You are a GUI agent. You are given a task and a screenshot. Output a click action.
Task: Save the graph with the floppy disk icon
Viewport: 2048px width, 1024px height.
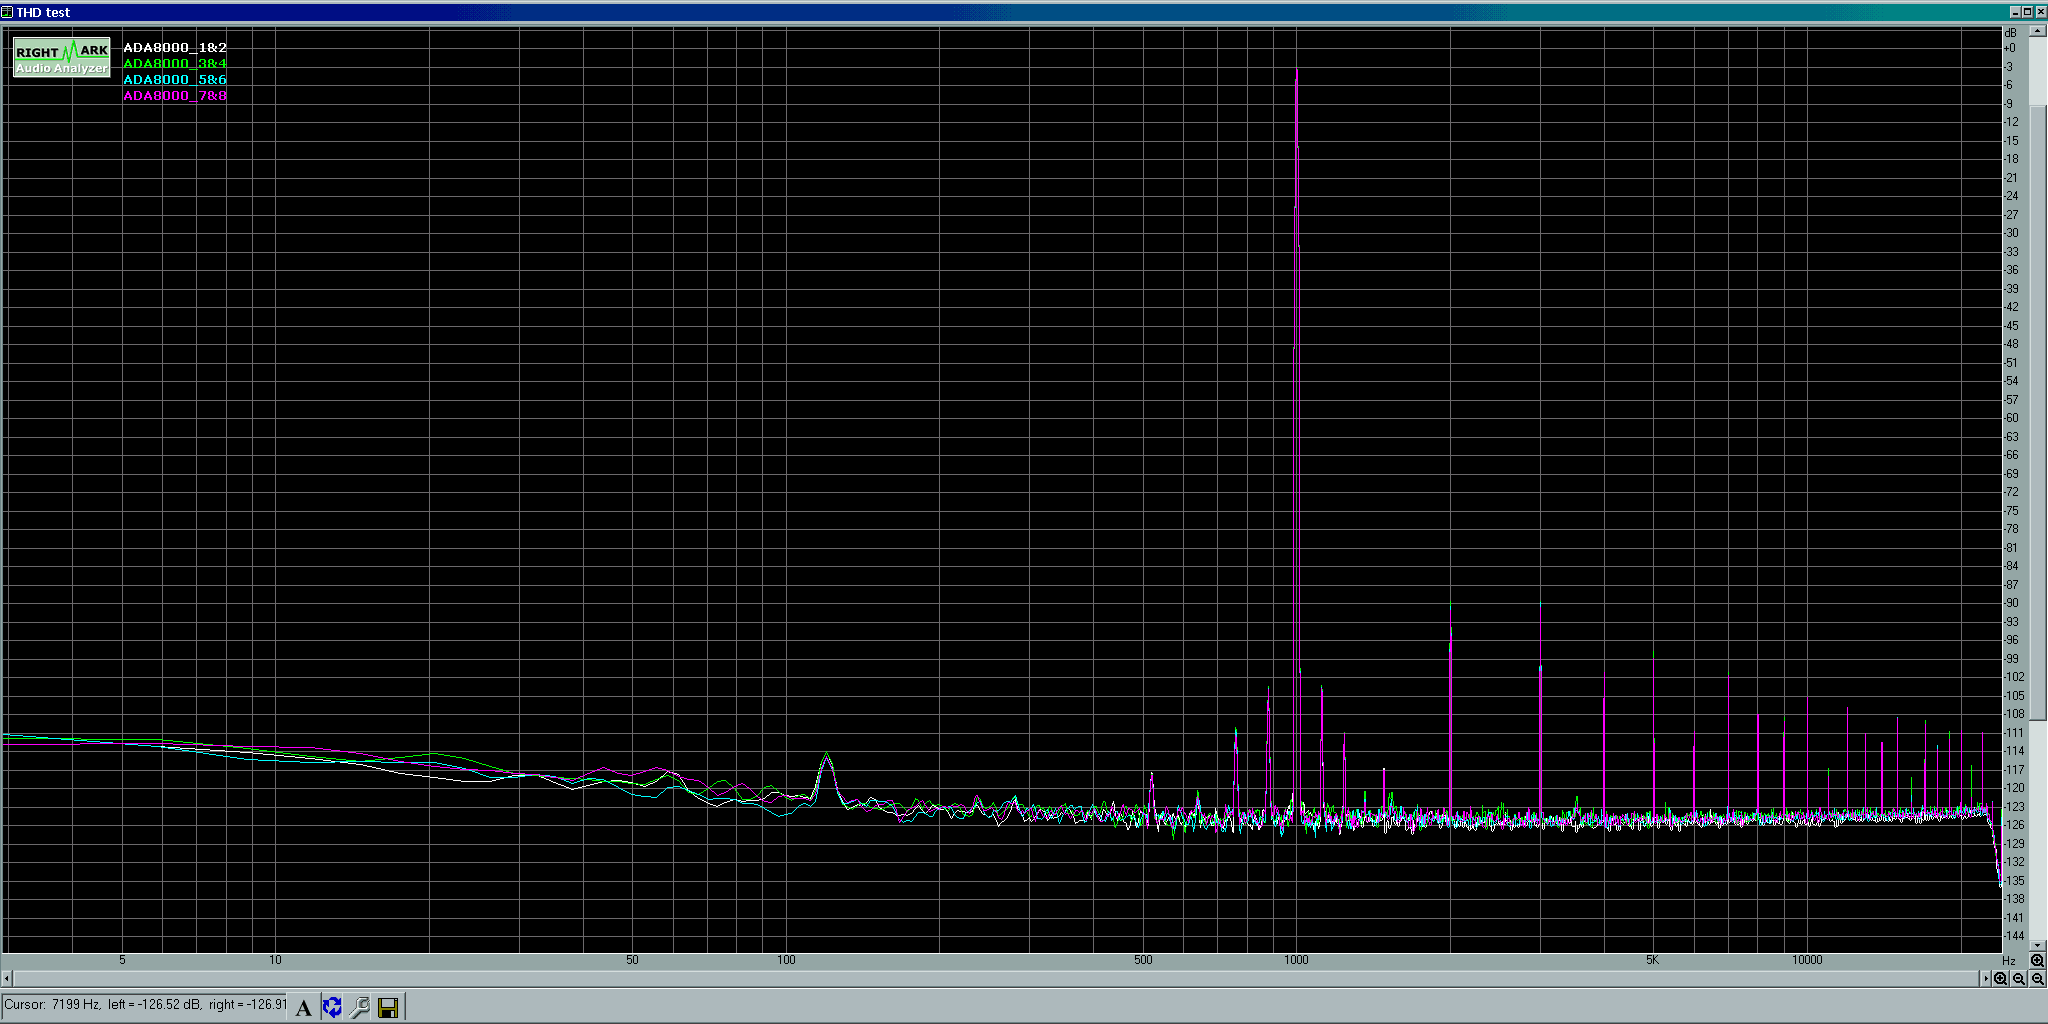click(388, 1007)
